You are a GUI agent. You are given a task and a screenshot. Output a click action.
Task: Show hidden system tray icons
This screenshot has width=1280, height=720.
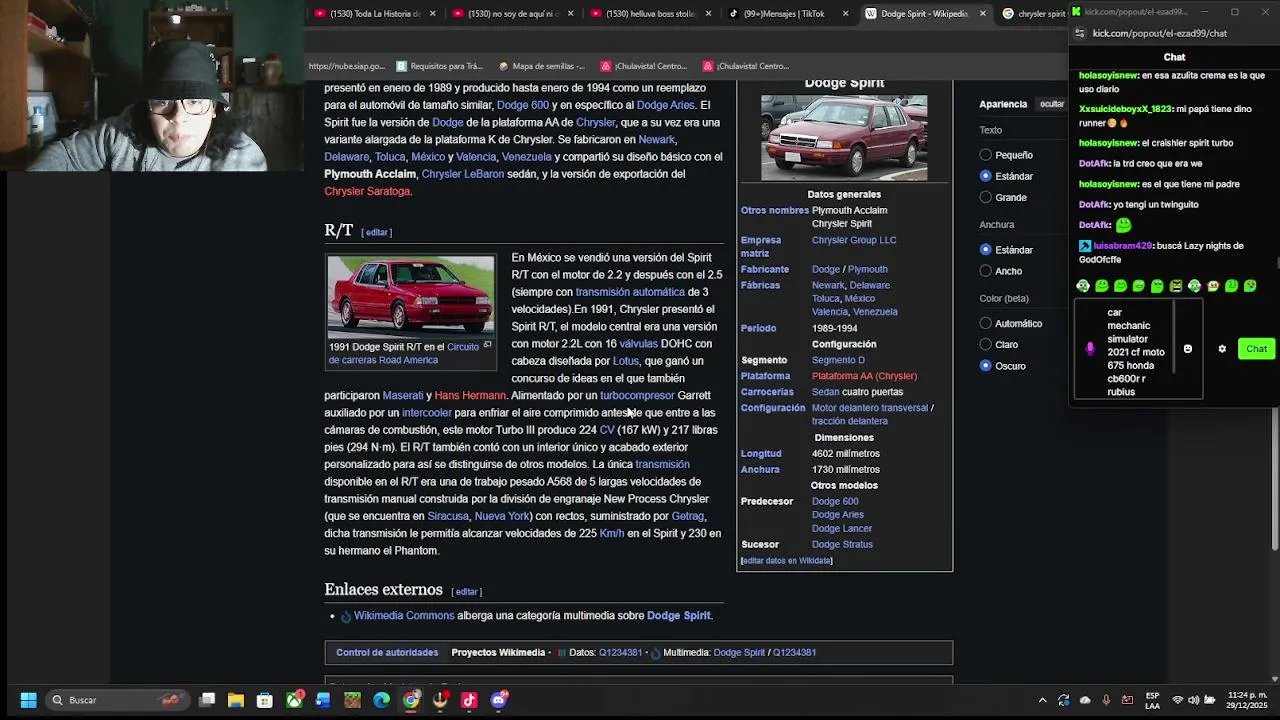pos(1042,700)
